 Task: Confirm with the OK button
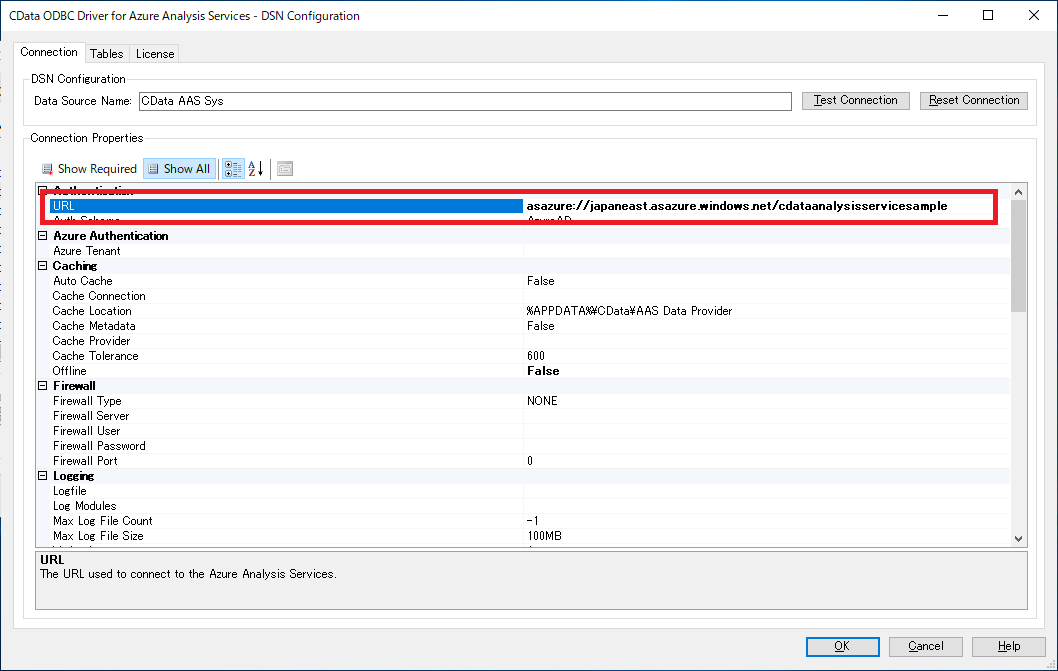click(842, 646)
